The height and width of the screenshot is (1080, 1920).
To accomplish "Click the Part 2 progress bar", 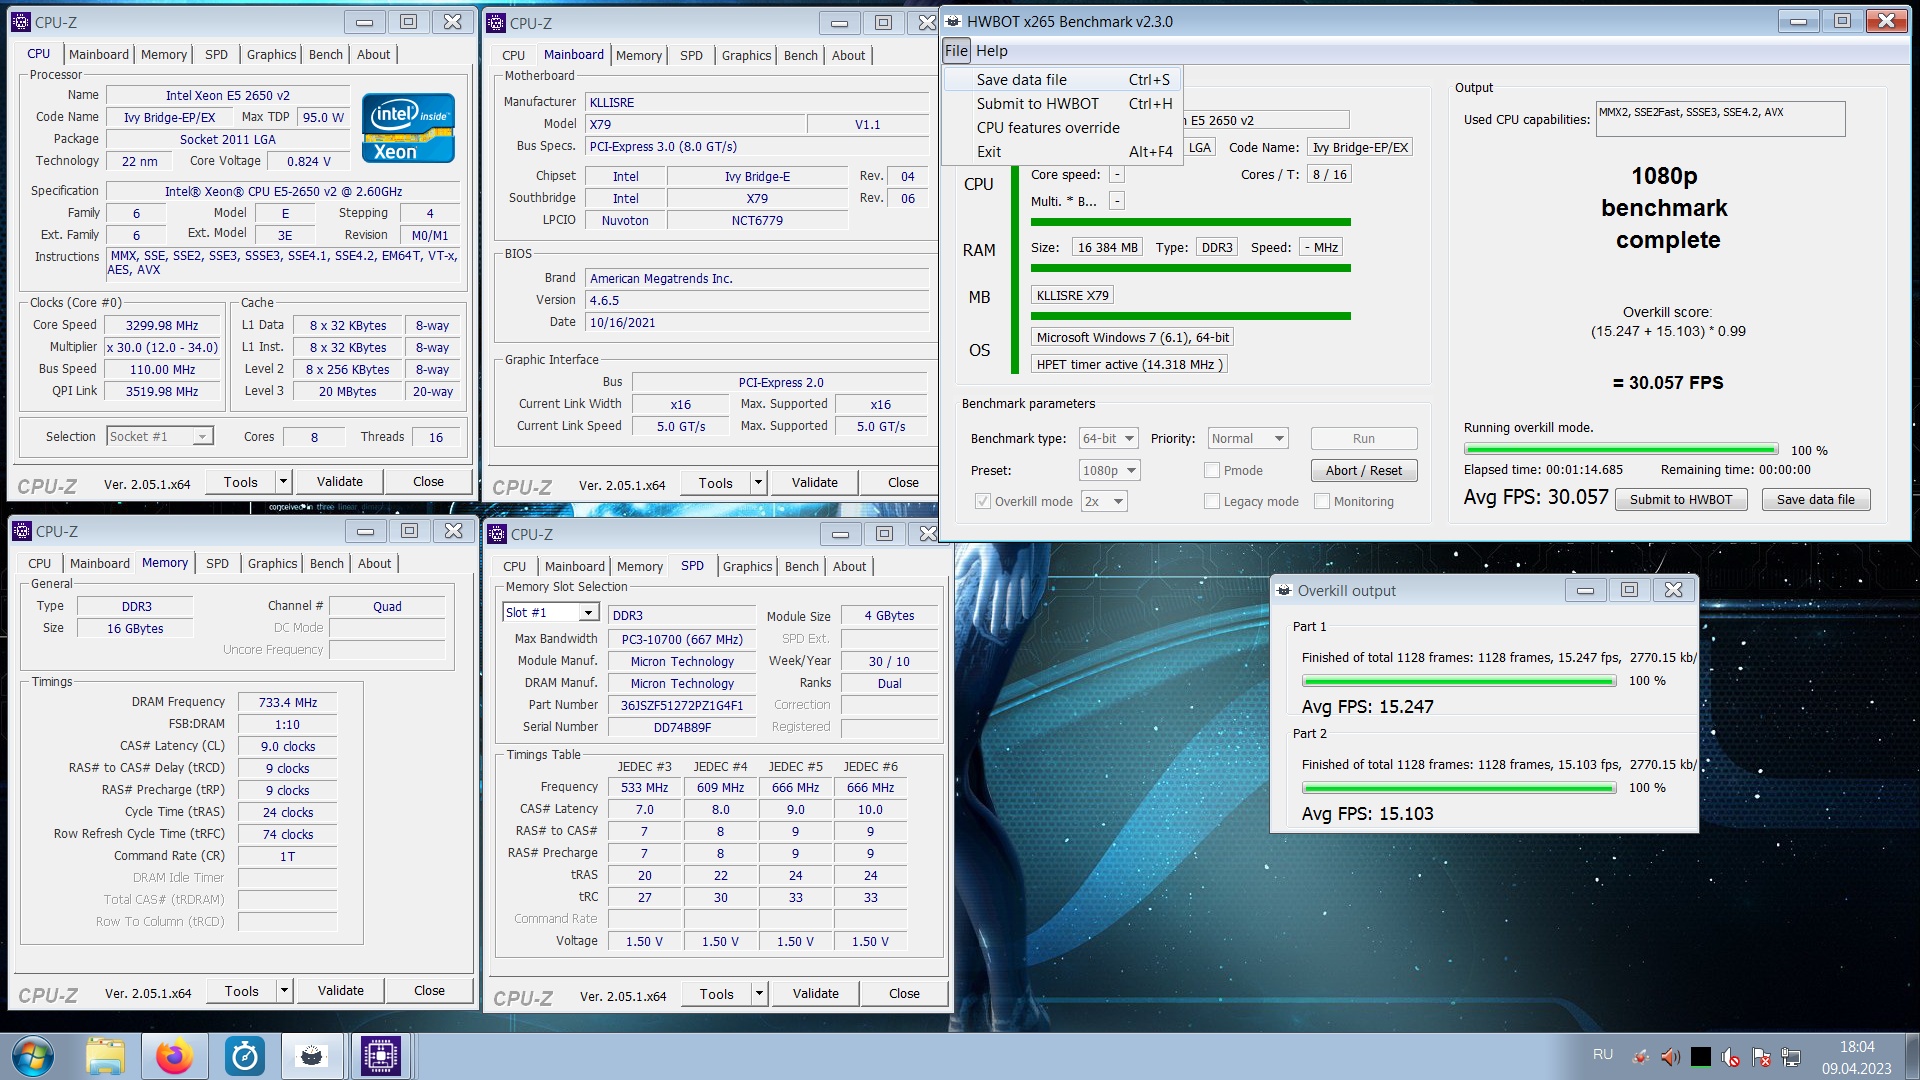I will point(1459,788).
